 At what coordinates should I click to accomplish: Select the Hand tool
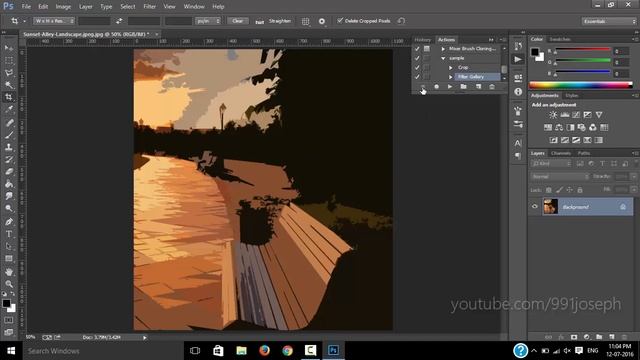(x=9, y=271)
